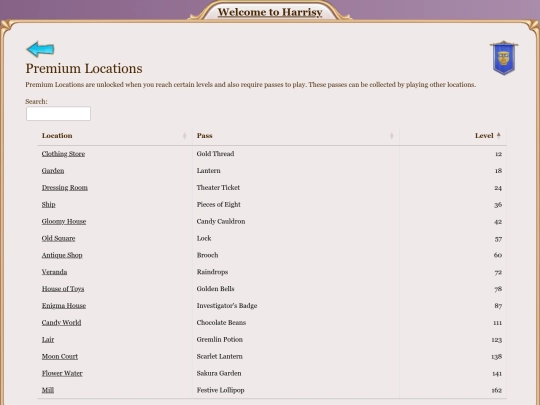Open the Garden location link
The height and width of the screenshot is (405, 540).
pos(53,170)
